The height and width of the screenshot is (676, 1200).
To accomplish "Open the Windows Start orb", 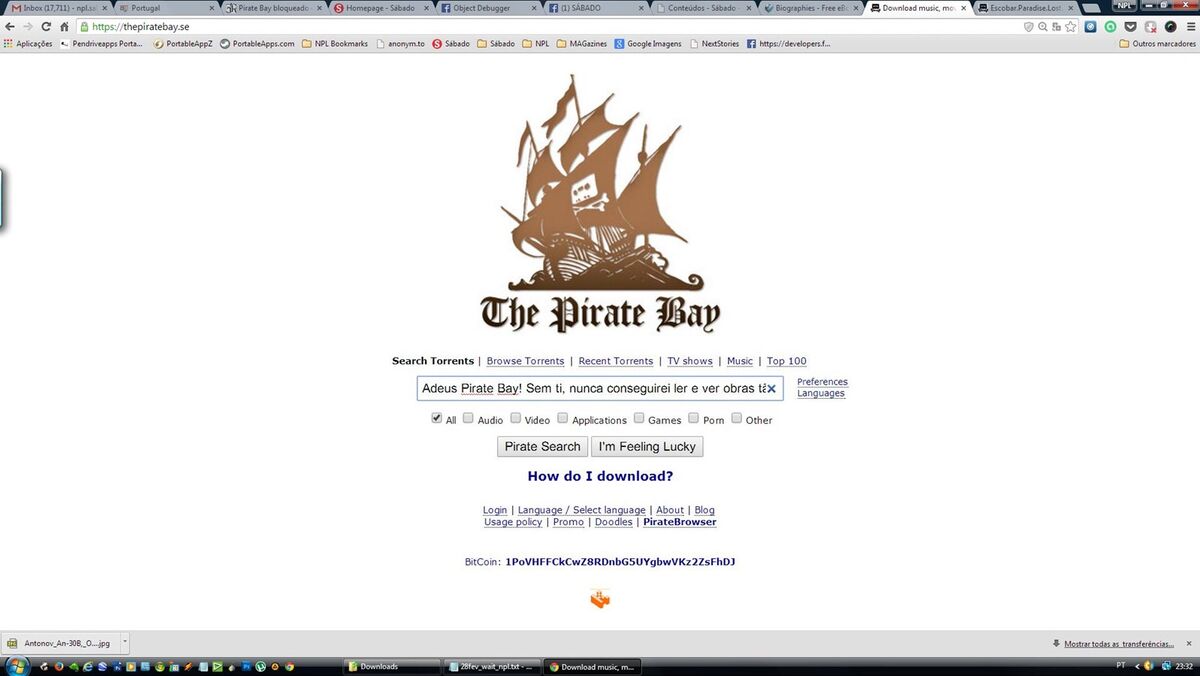I will tap(16, 666).
